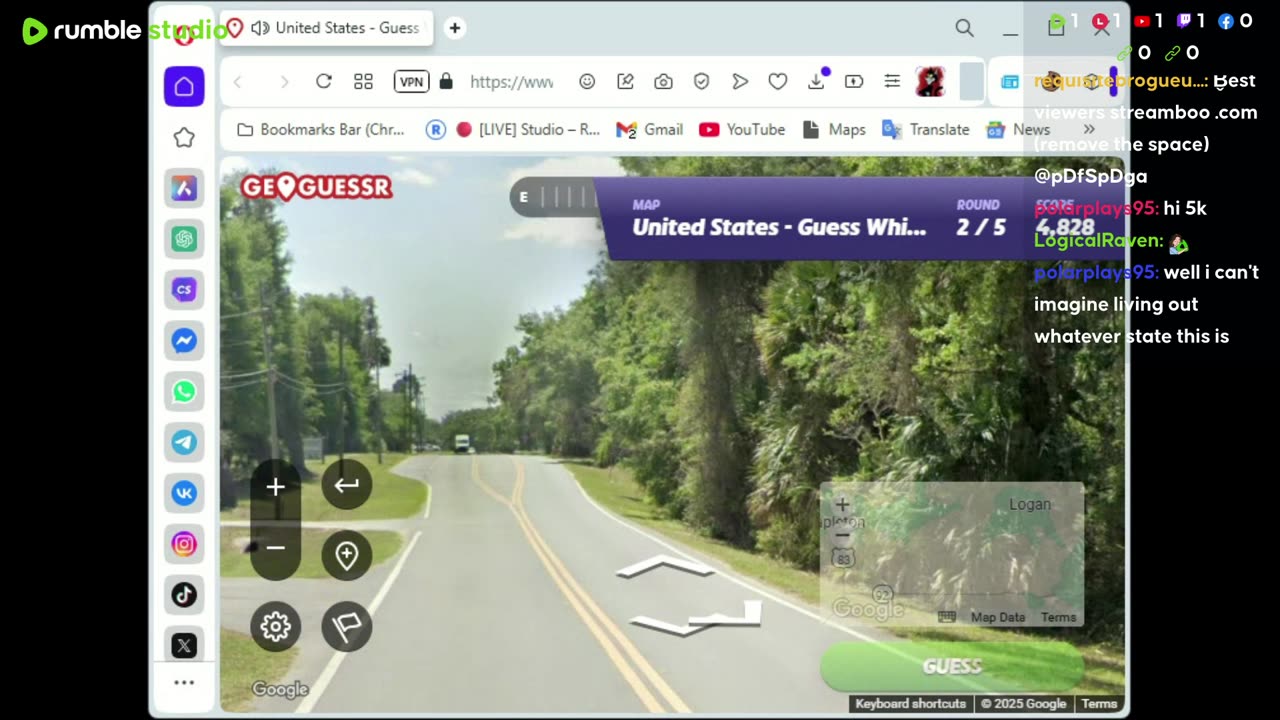Go forward to next page
This screenshot has width=1280, height=720.
[284, 81]
